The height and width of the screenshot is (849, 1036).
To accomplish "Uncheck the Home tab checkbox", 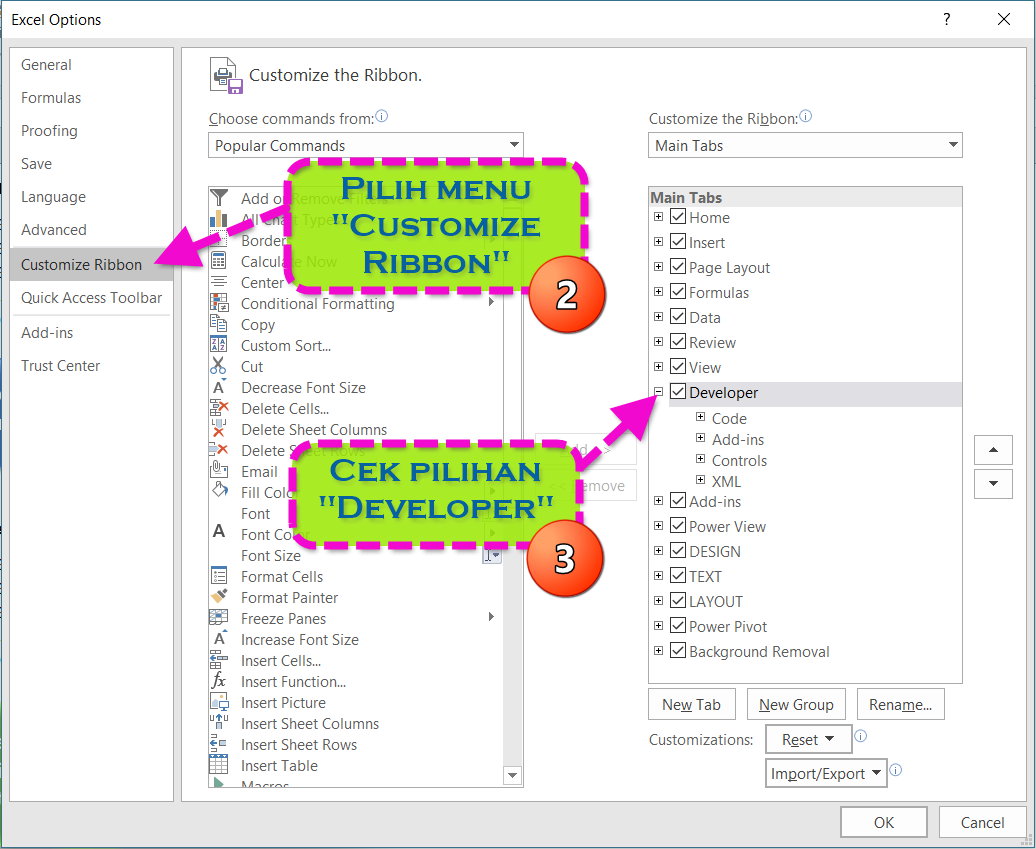I will click(677, 217).
